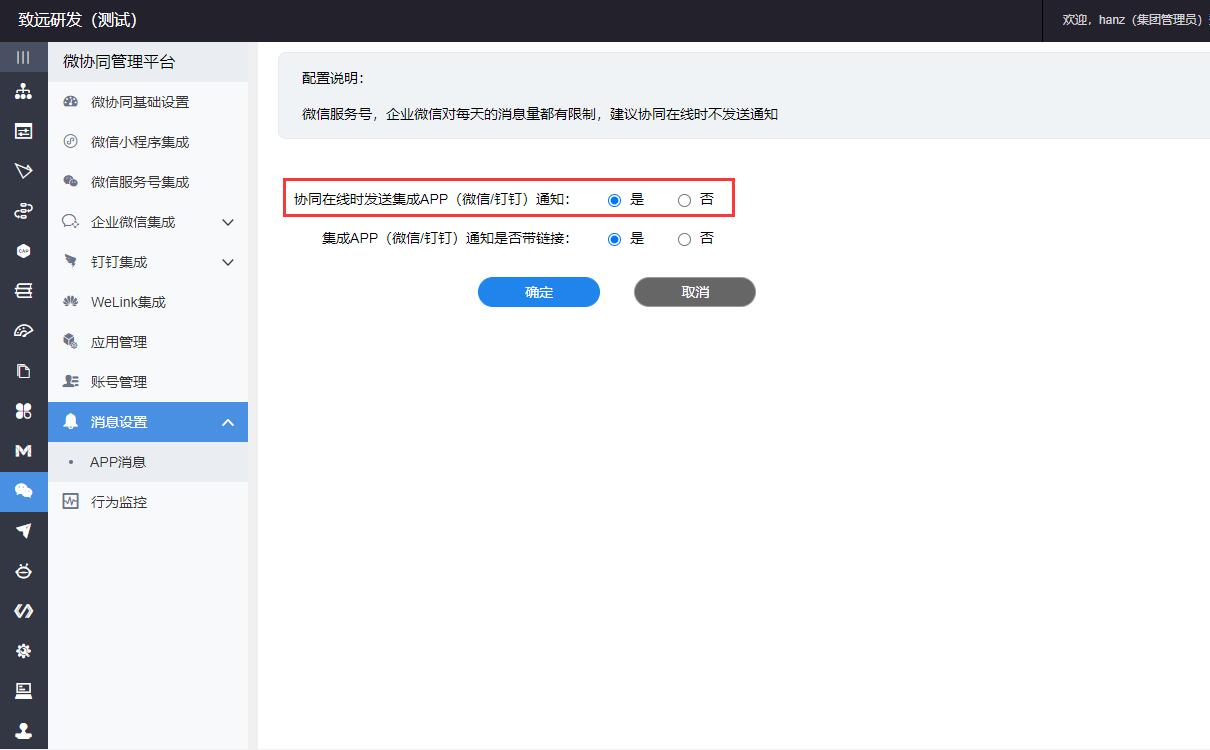Image resolution: width=1210 pixels, height=750 pixels.
Task: Click the cube gear icon beside 应用管理
Action: [x=70, y=342]
